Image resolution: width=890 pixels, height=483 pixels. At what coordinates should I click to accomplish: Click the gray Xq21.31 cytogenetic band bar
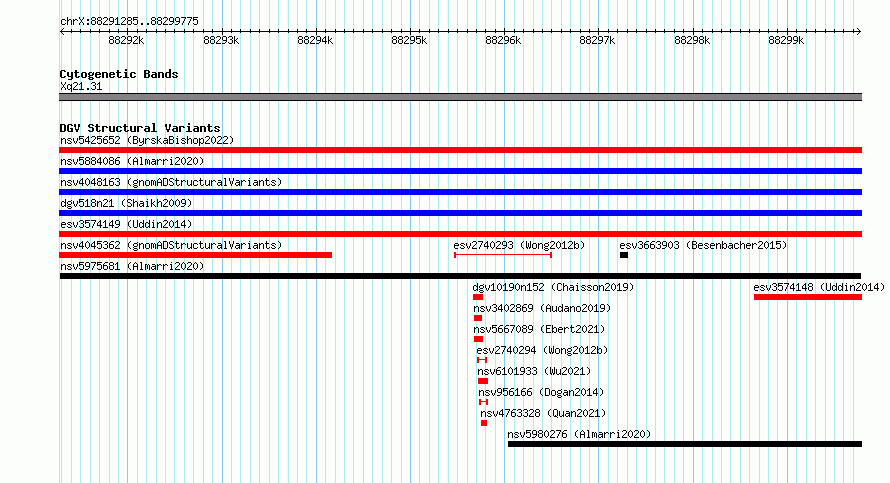[460, 97]
